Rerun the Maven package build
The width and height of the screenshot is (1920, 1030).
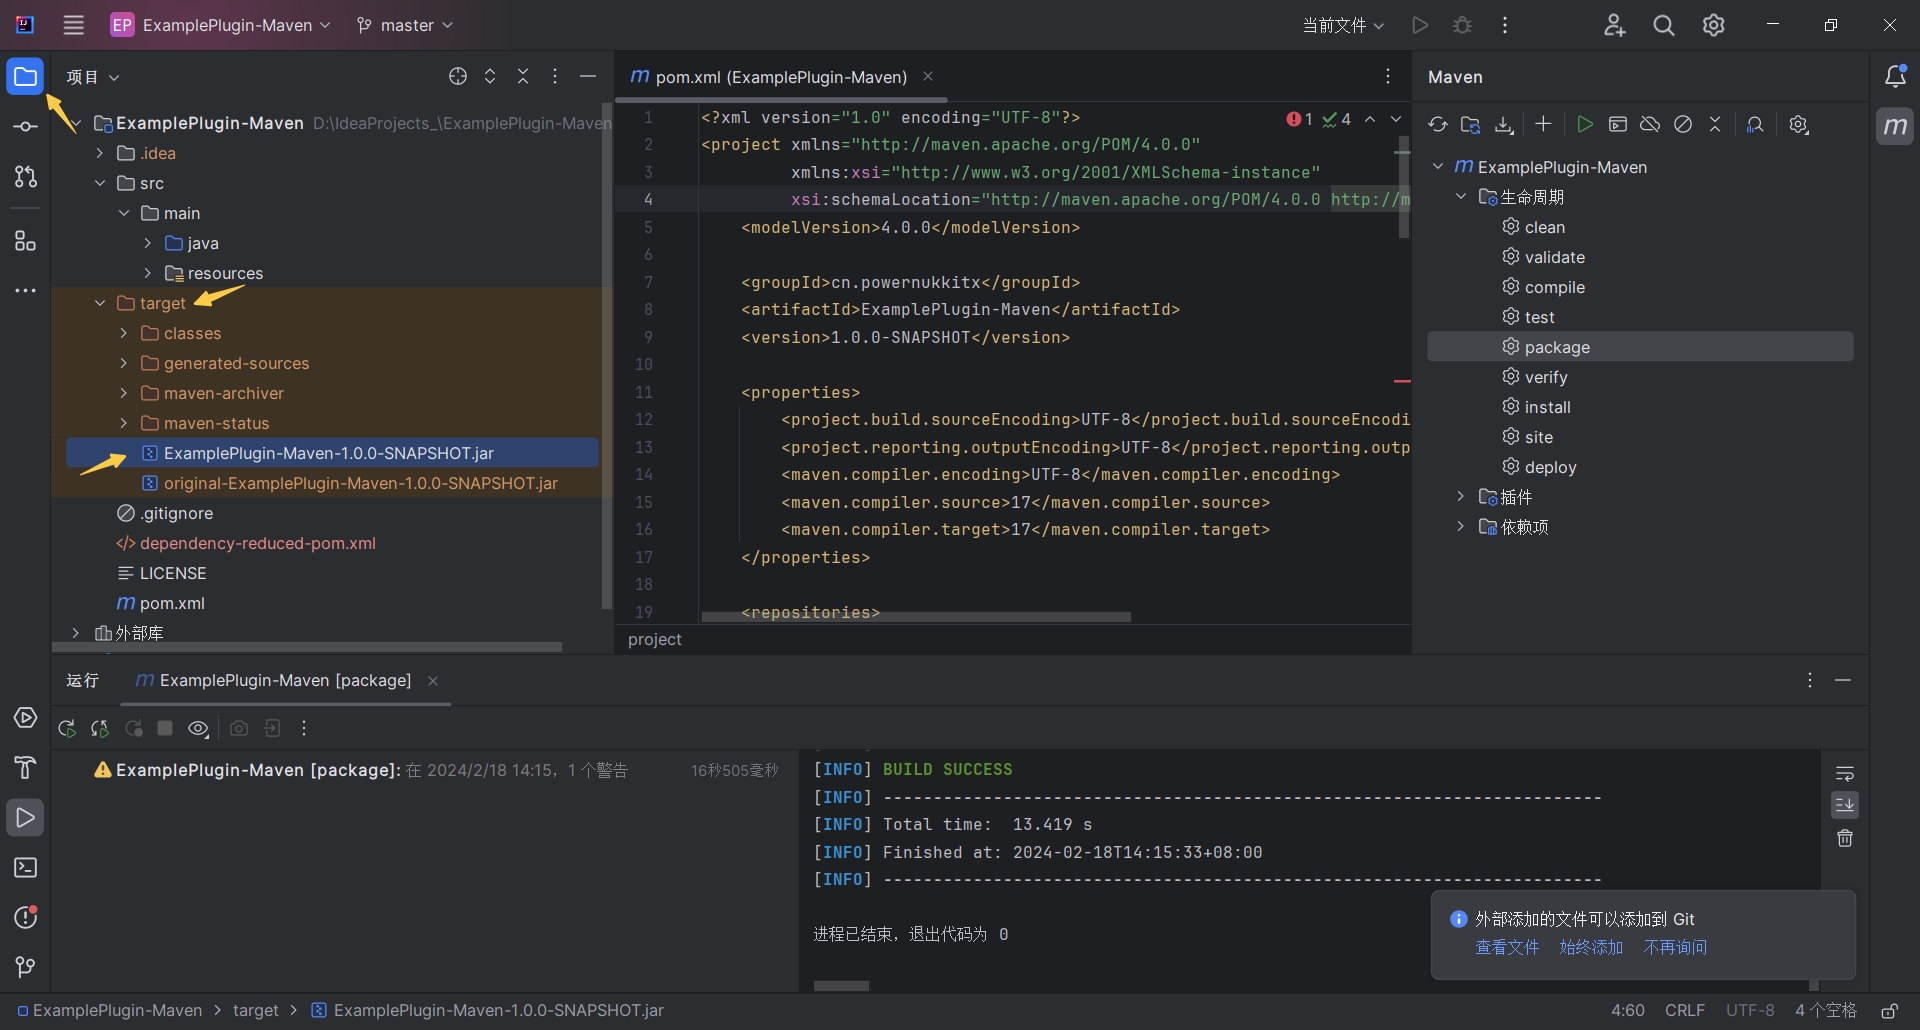67,728
